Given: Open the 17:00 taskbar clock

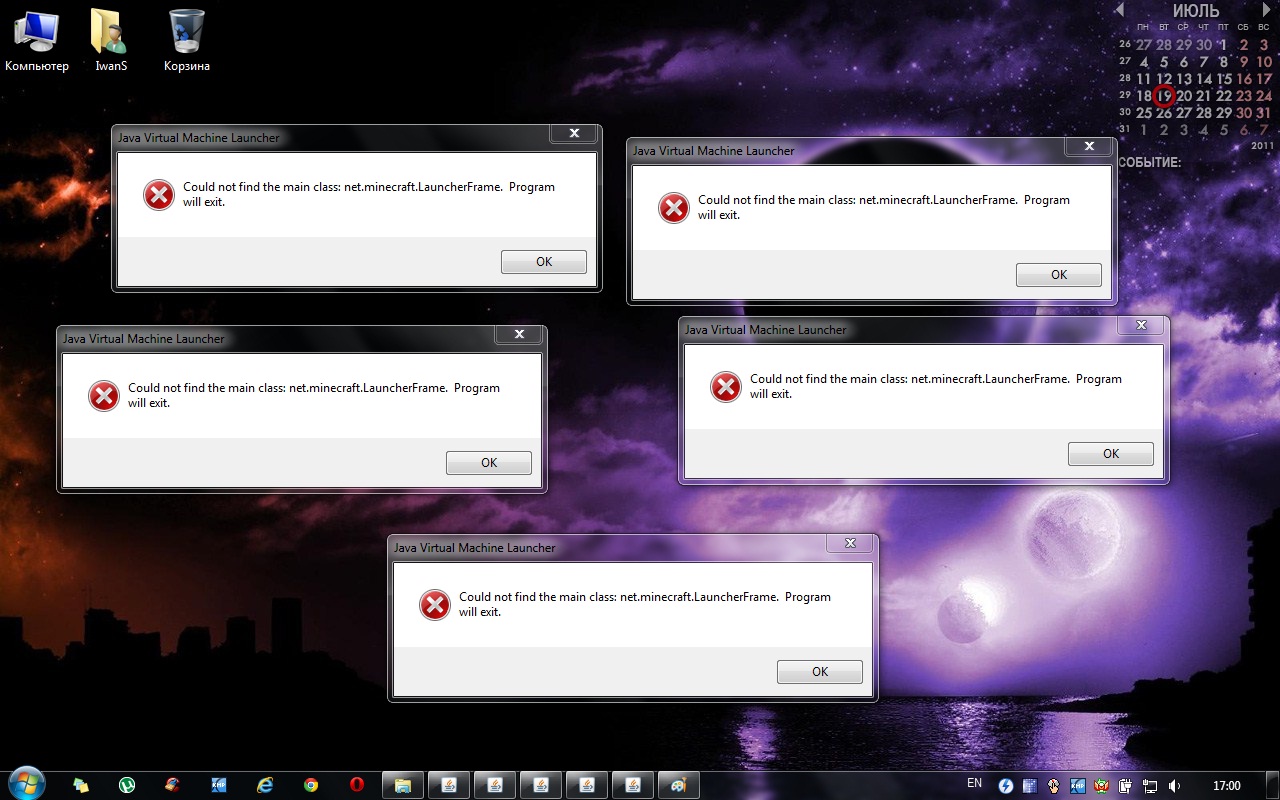Looking at the screenshot, I should 1226,786.
